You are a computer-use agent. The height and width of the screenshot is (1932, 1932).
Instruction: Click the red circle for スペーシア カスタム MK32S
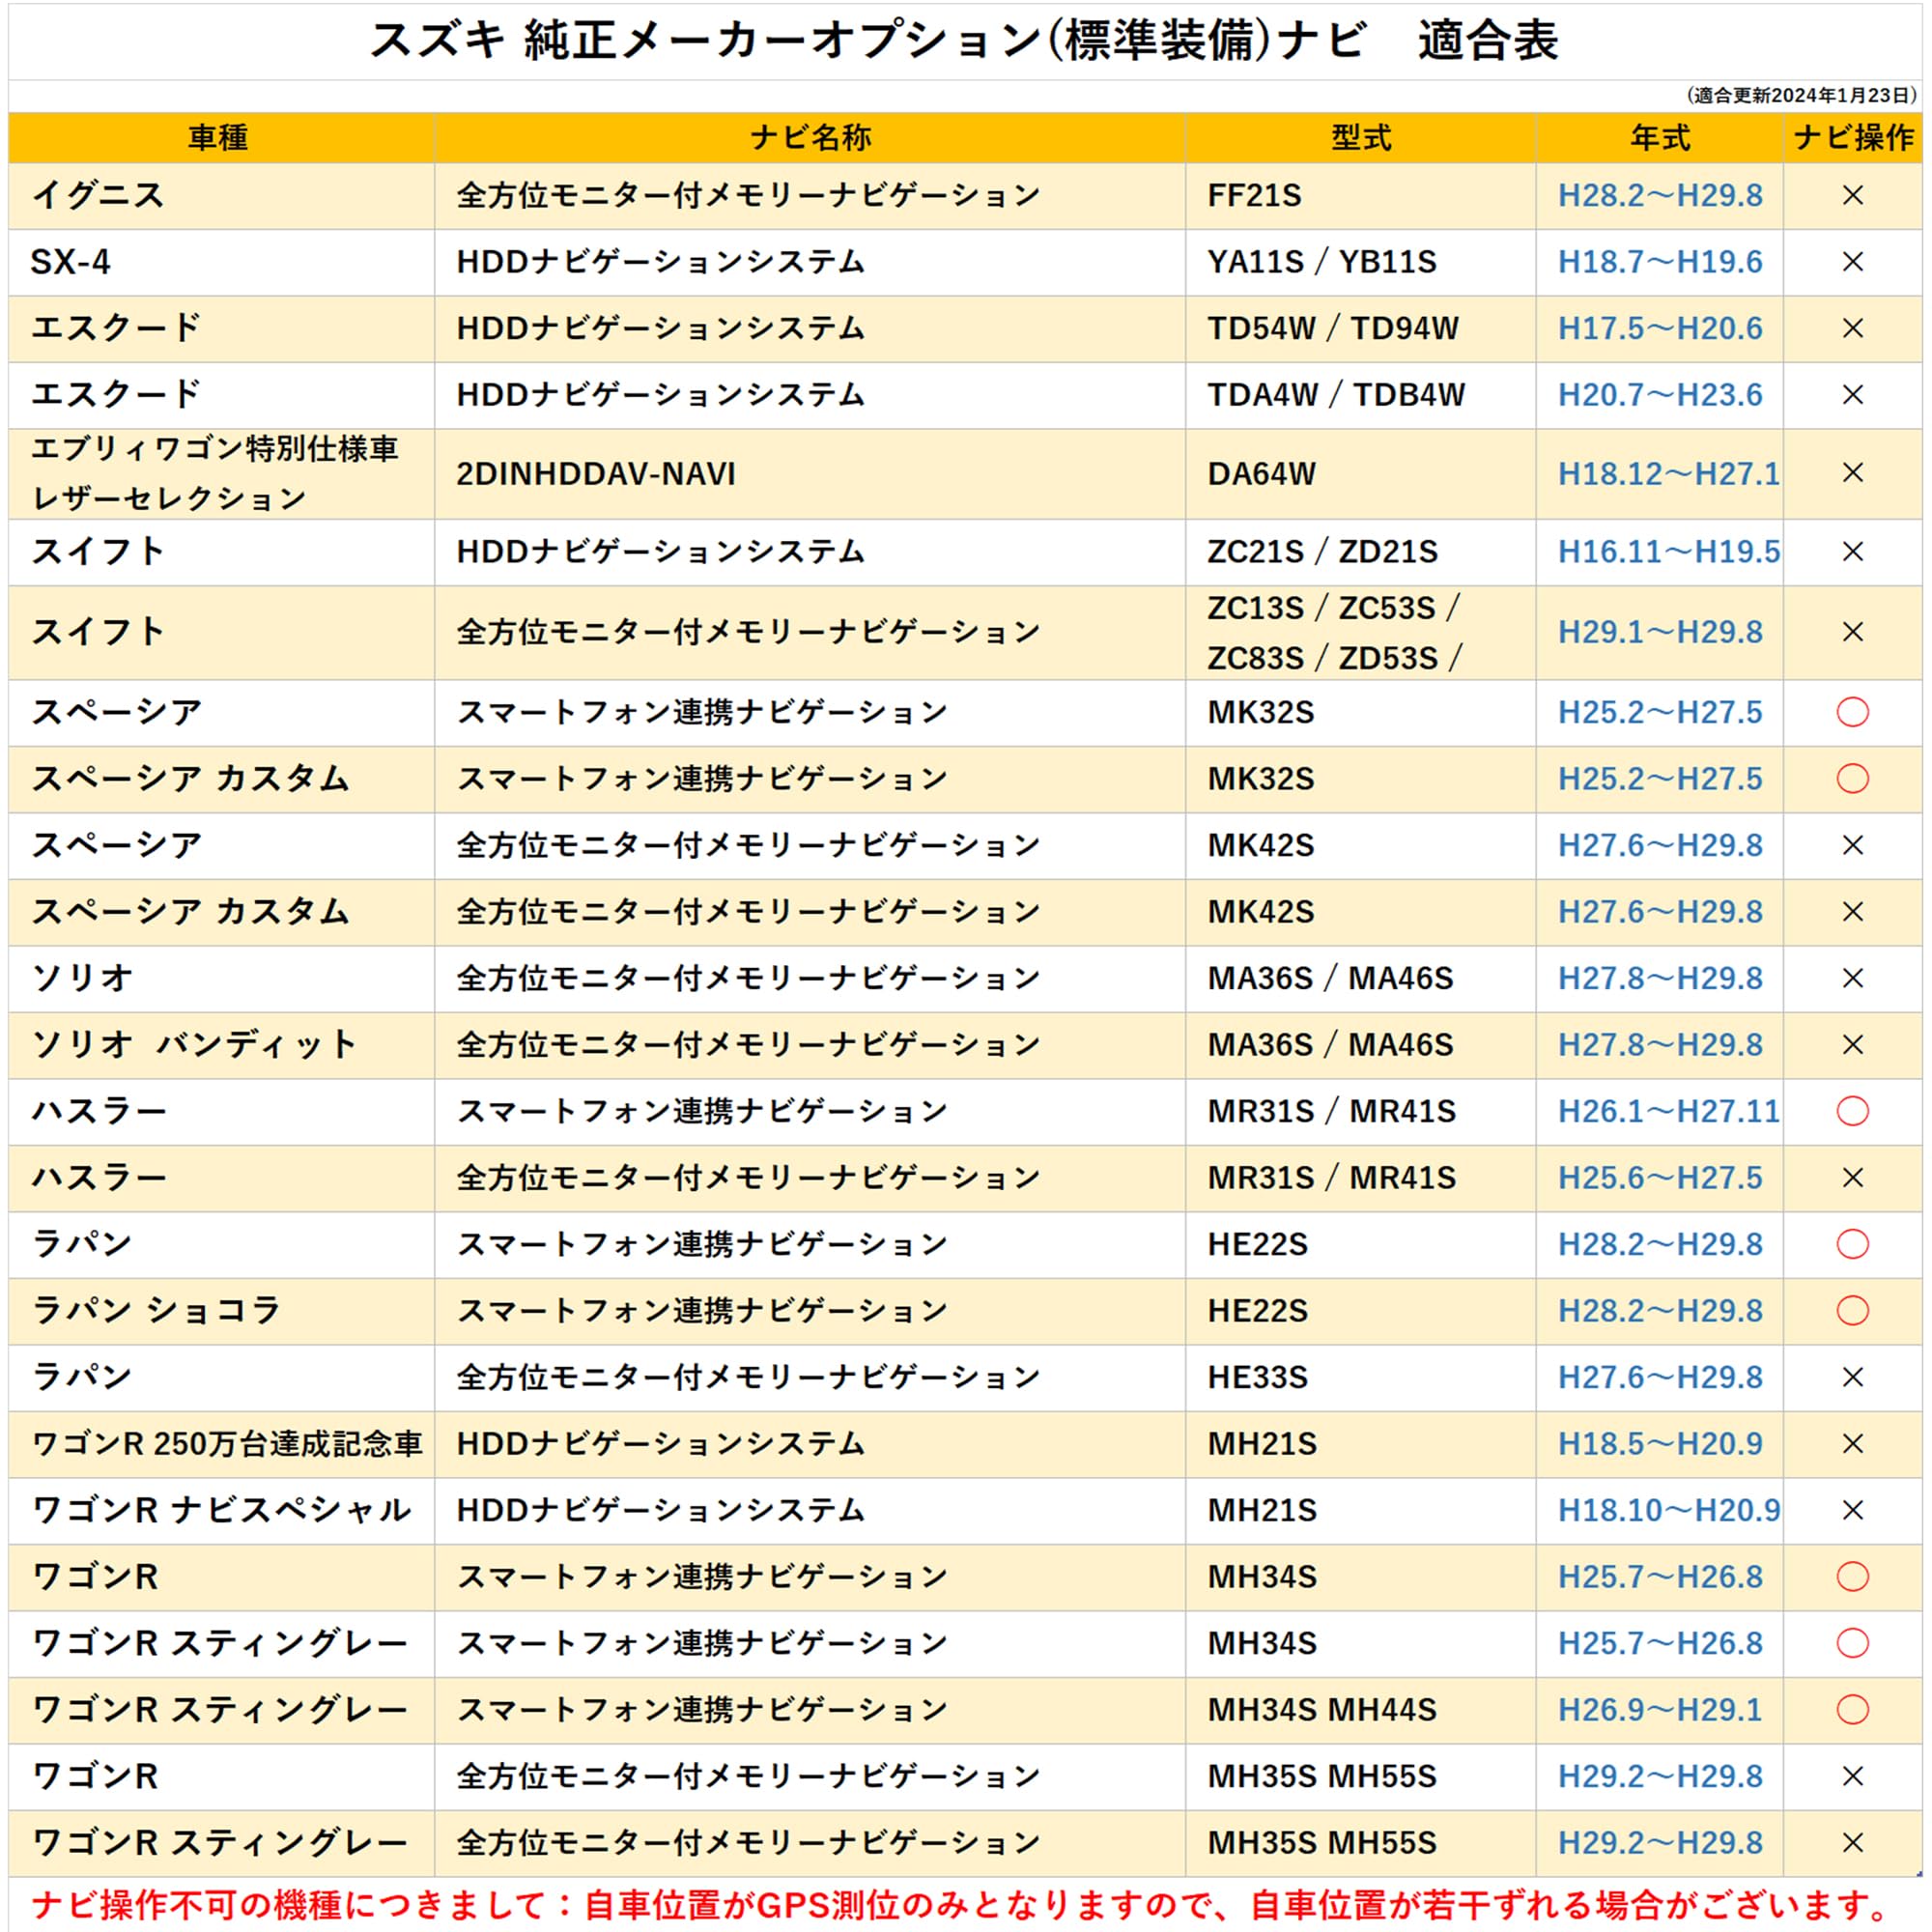click(1852, 779)
